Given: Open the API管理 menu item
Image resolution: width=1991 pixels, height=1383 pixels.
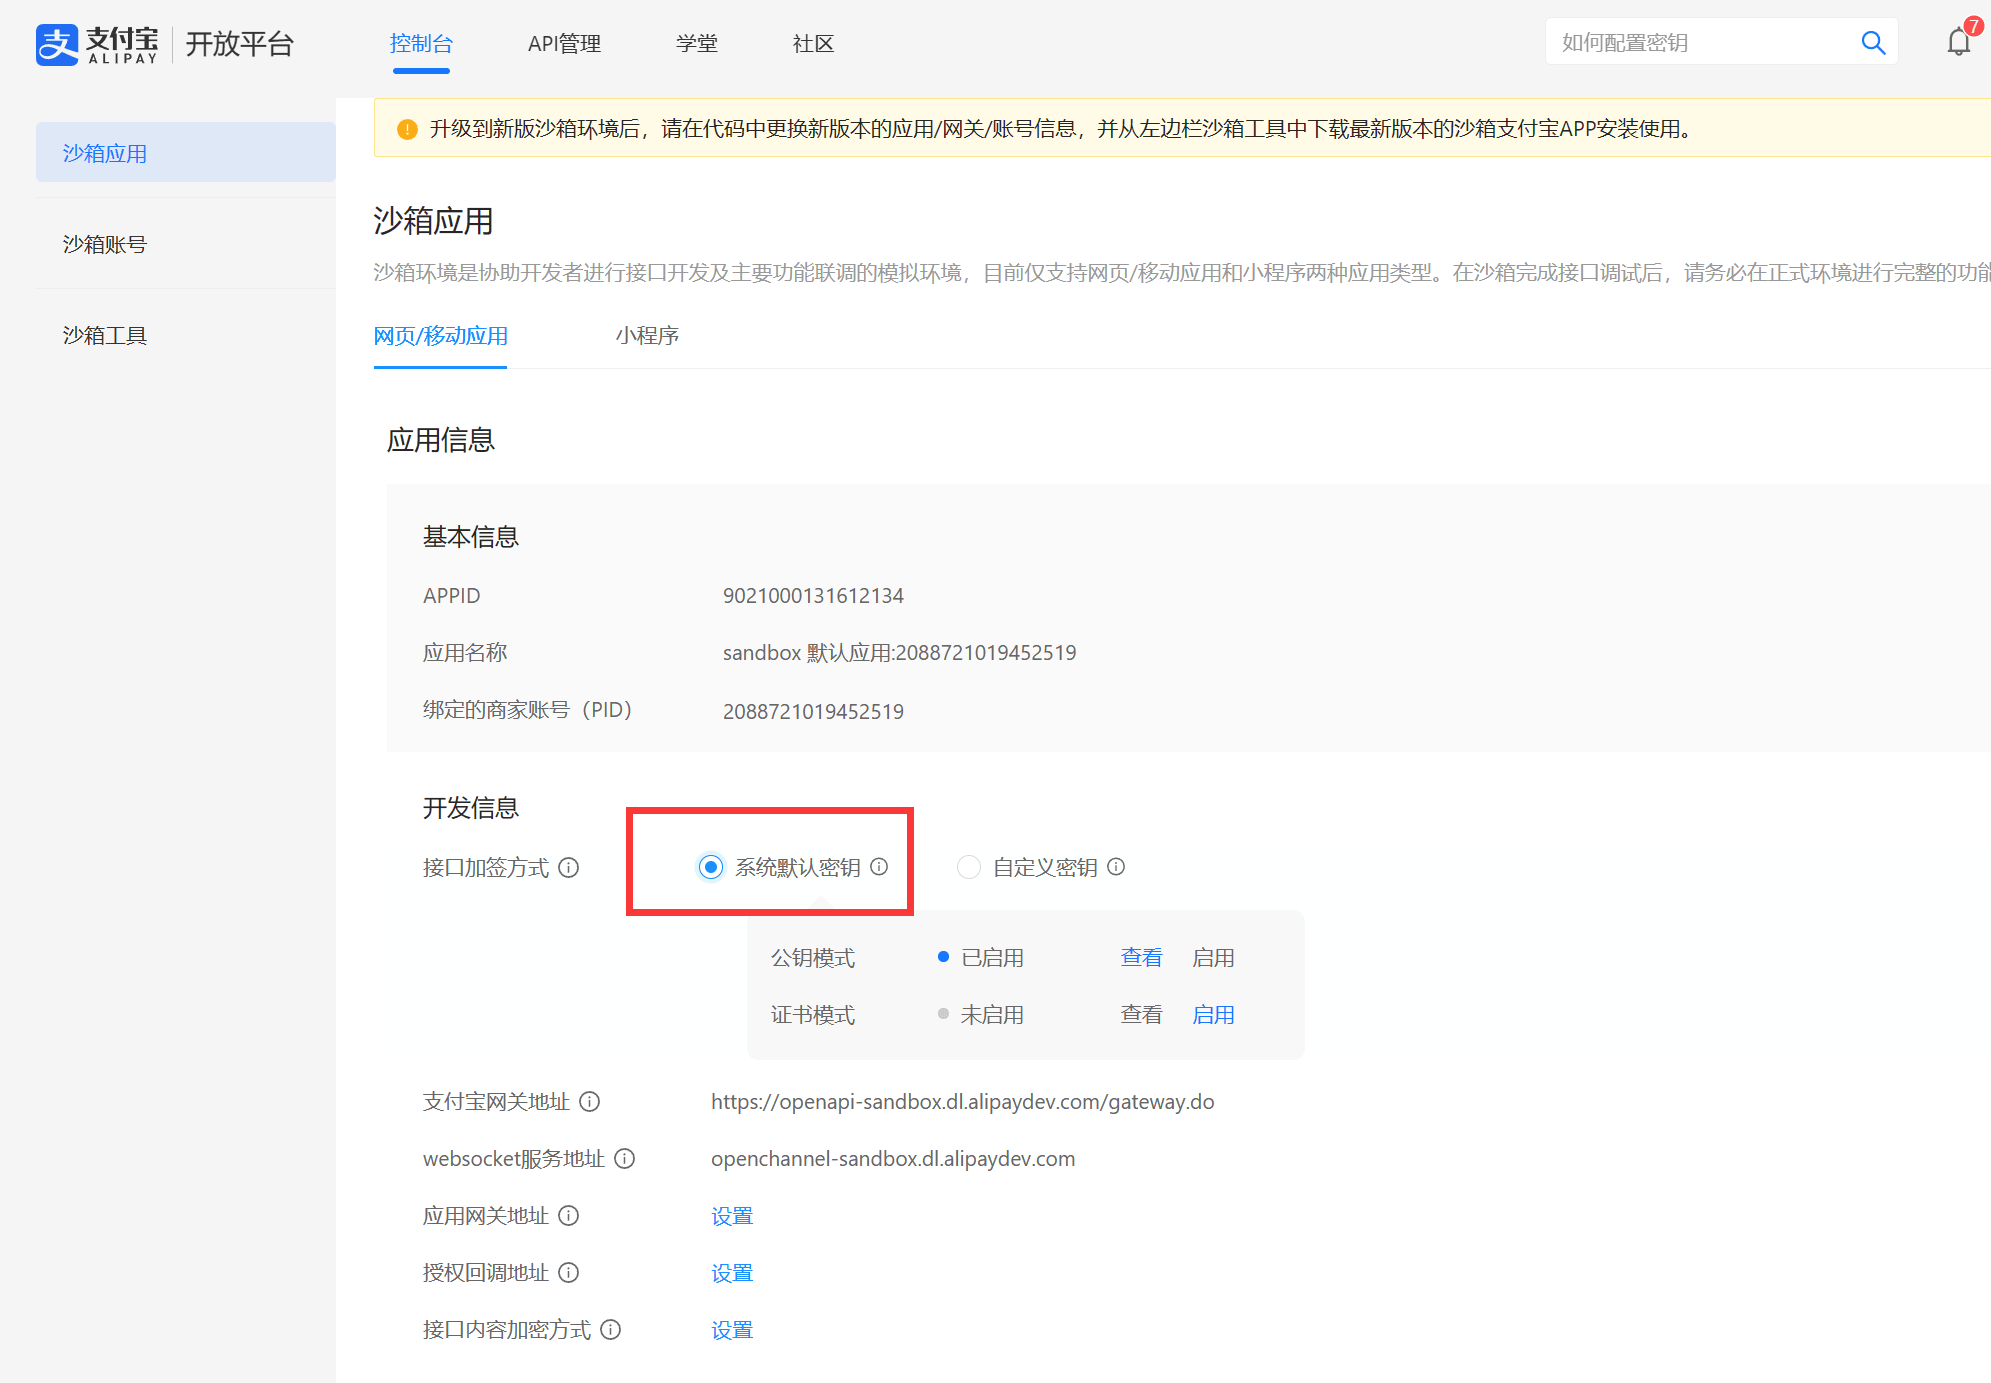Looking at the screenshot, I should 564,44.
